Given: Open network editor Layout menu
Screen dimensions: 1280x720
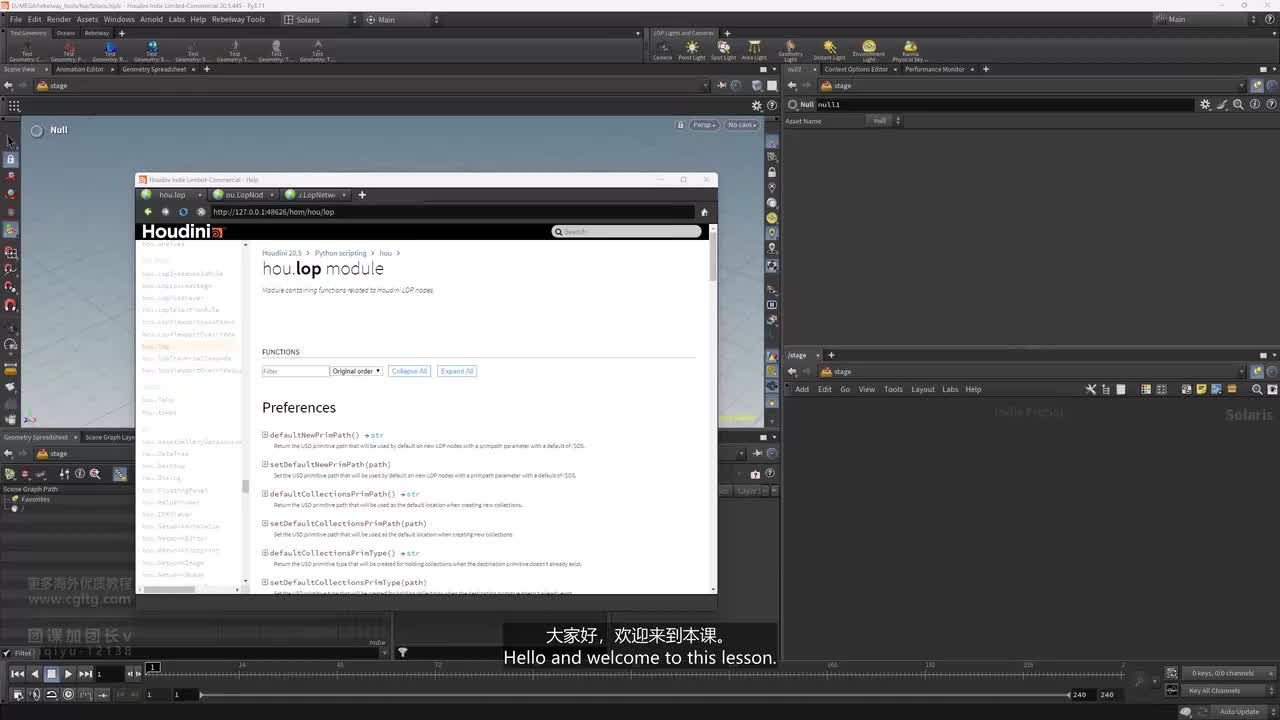Looking at the screenshot, I should tap(922, 389).
